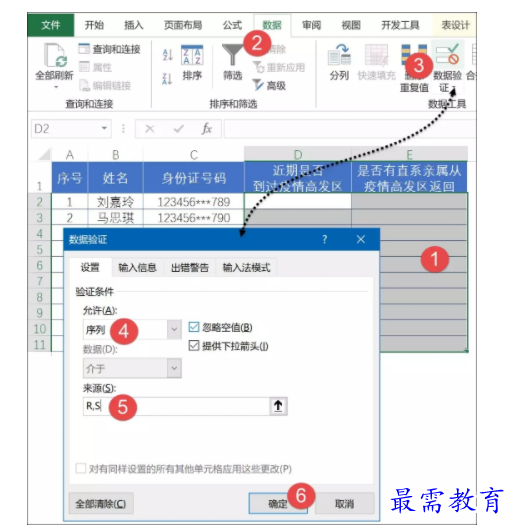Expand the Data Validation dropdown arrow

click(x=454, y=89)
